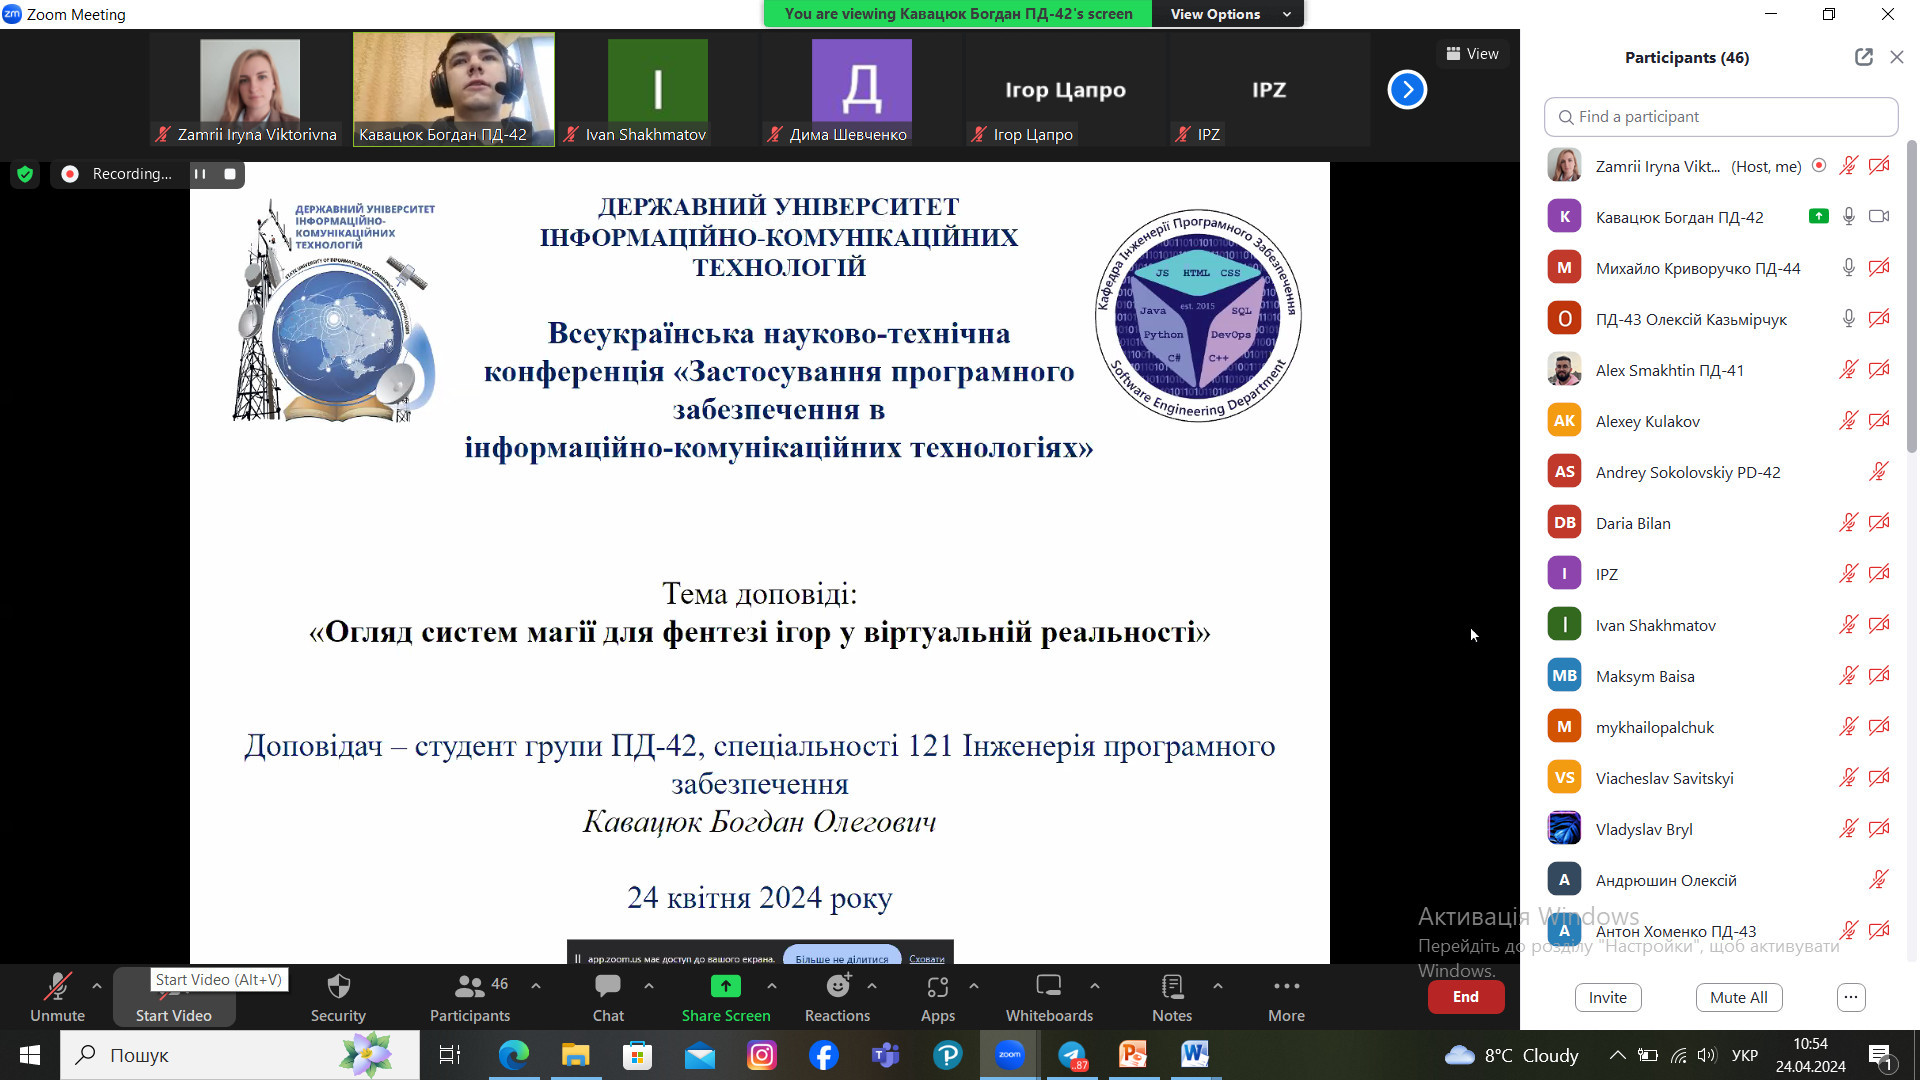Open Windows Start menu
1920x1080 pixels.
click(x=29, y=1055)
